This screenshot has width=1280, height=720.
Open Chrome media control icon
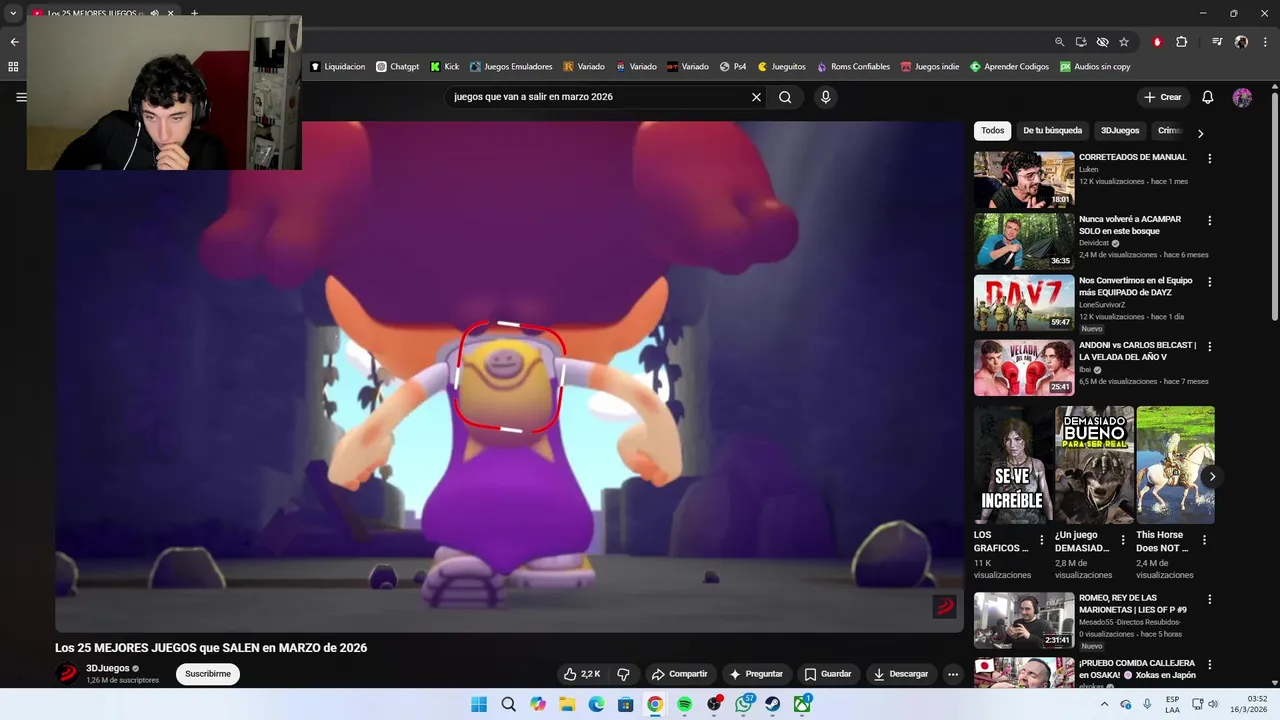(1217, 42)
